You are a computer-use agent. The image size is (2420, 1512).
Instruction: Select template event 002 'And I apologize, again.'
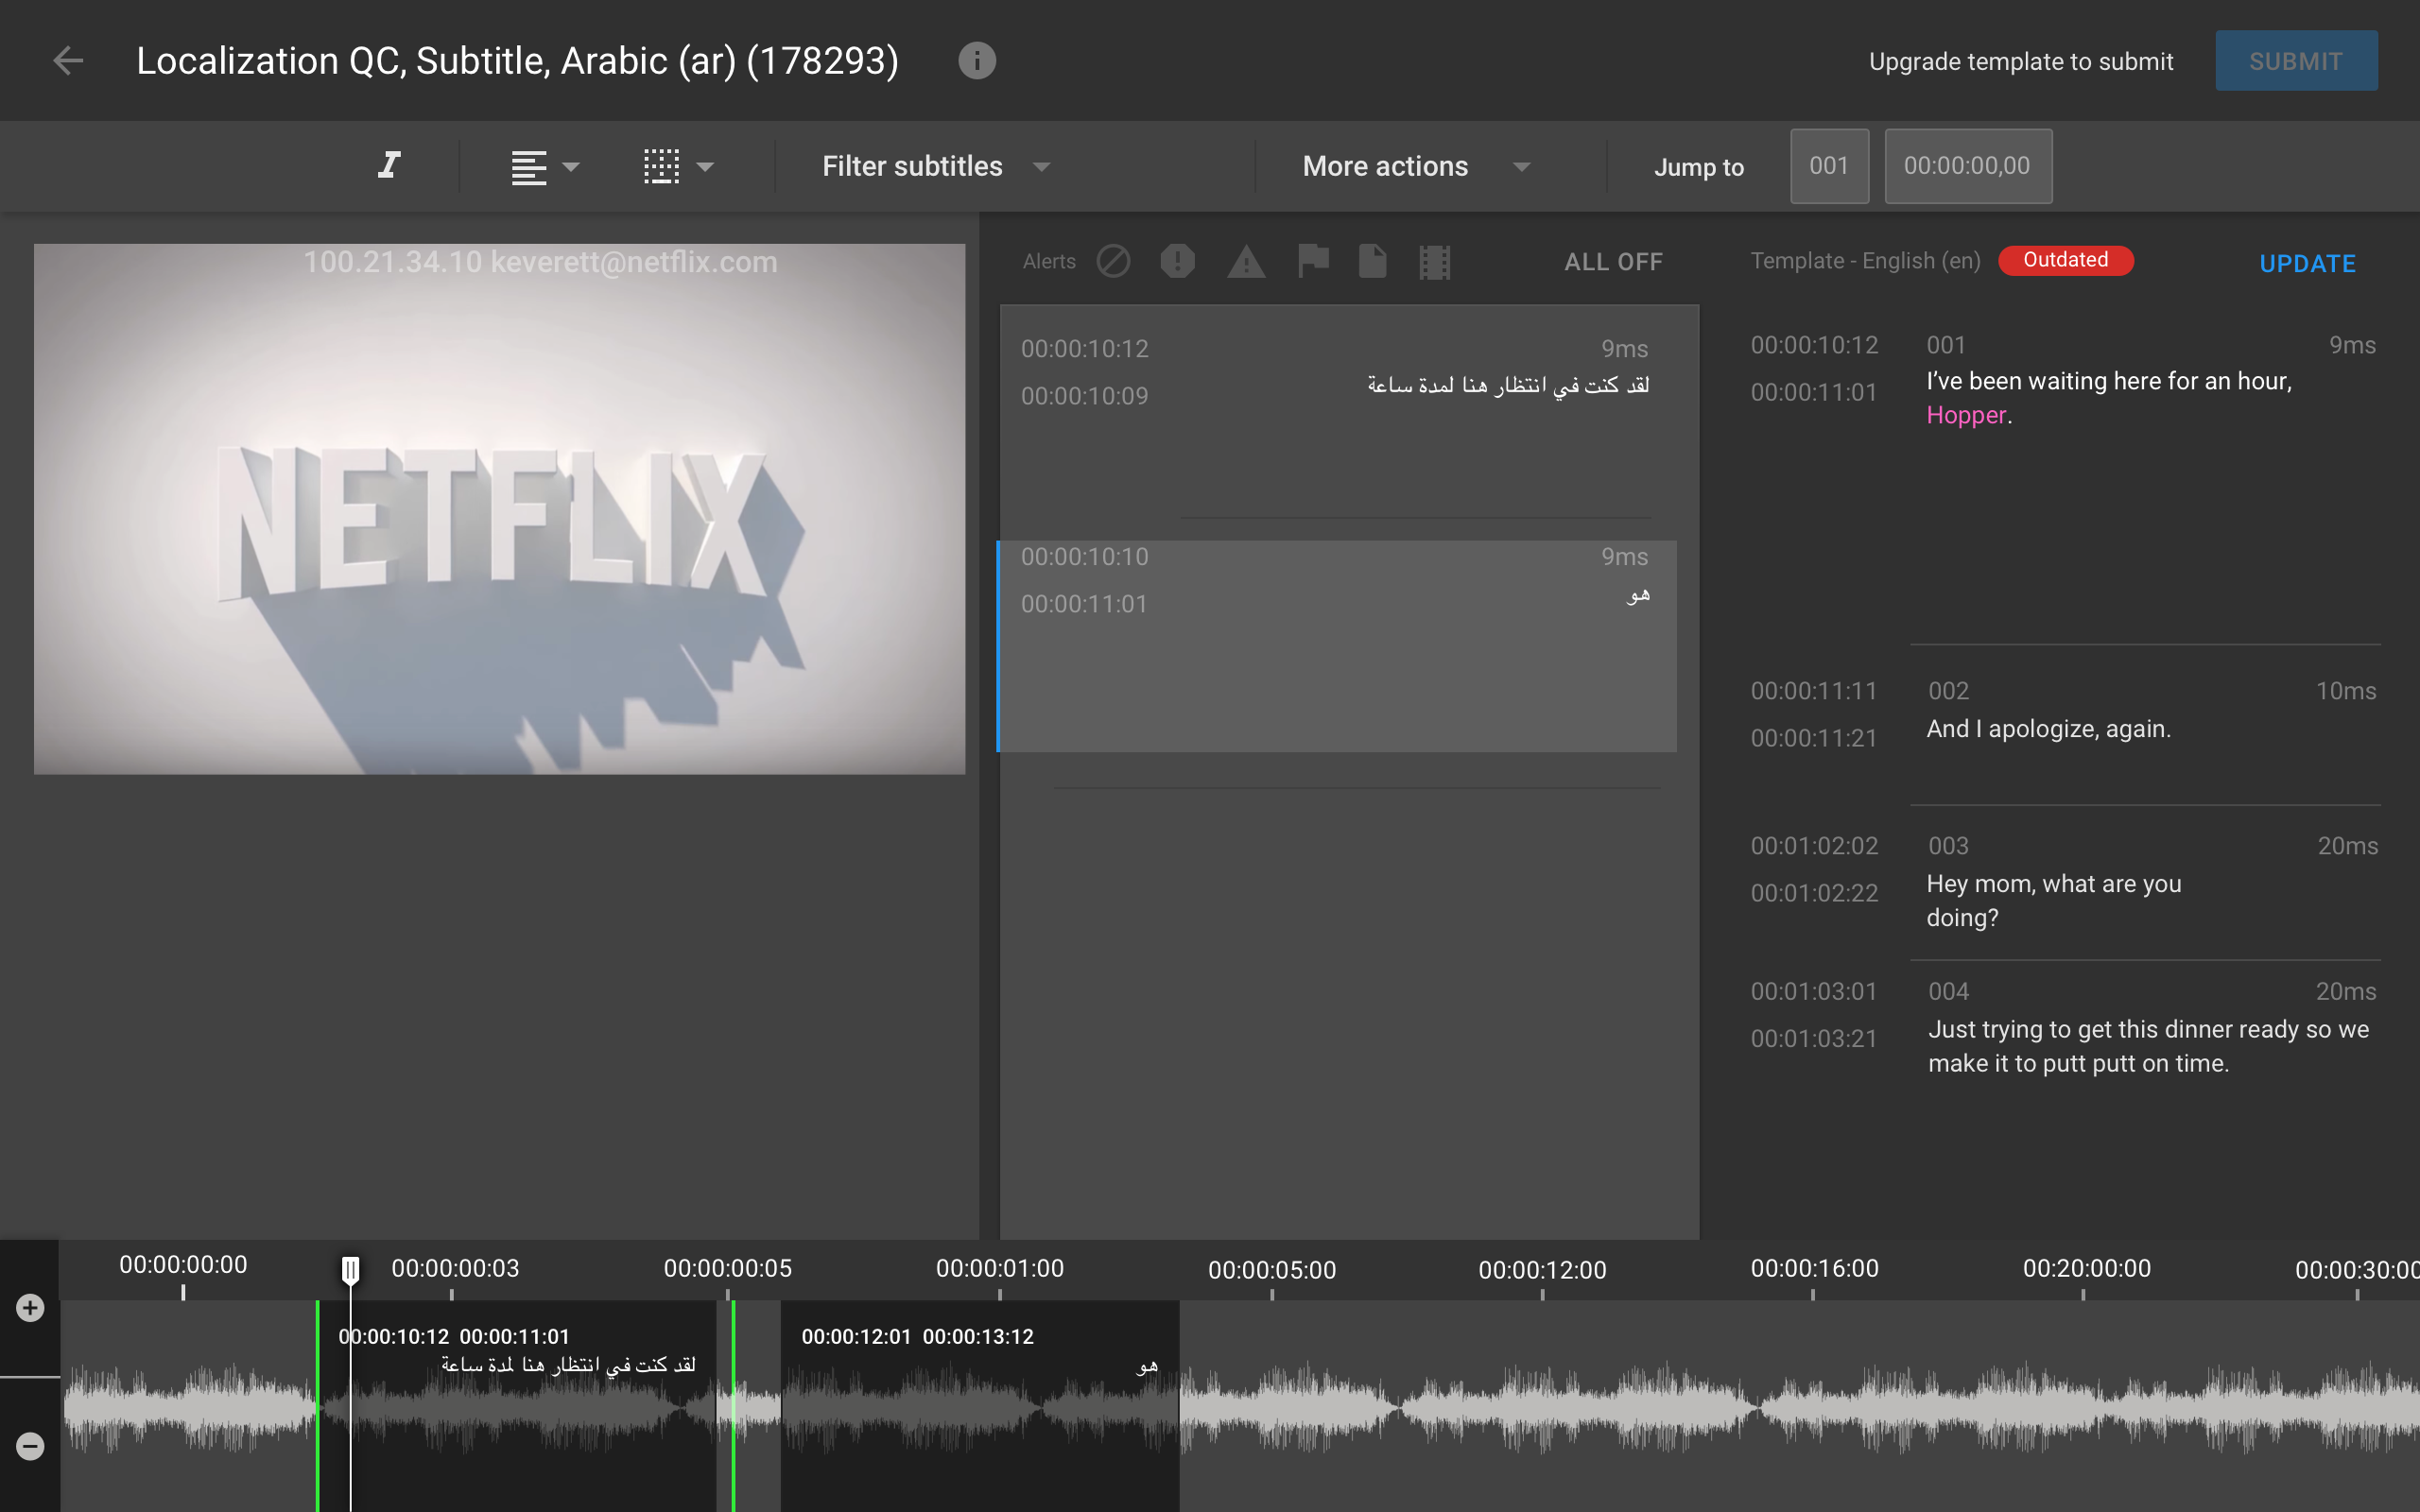(x=2048, y=729)
